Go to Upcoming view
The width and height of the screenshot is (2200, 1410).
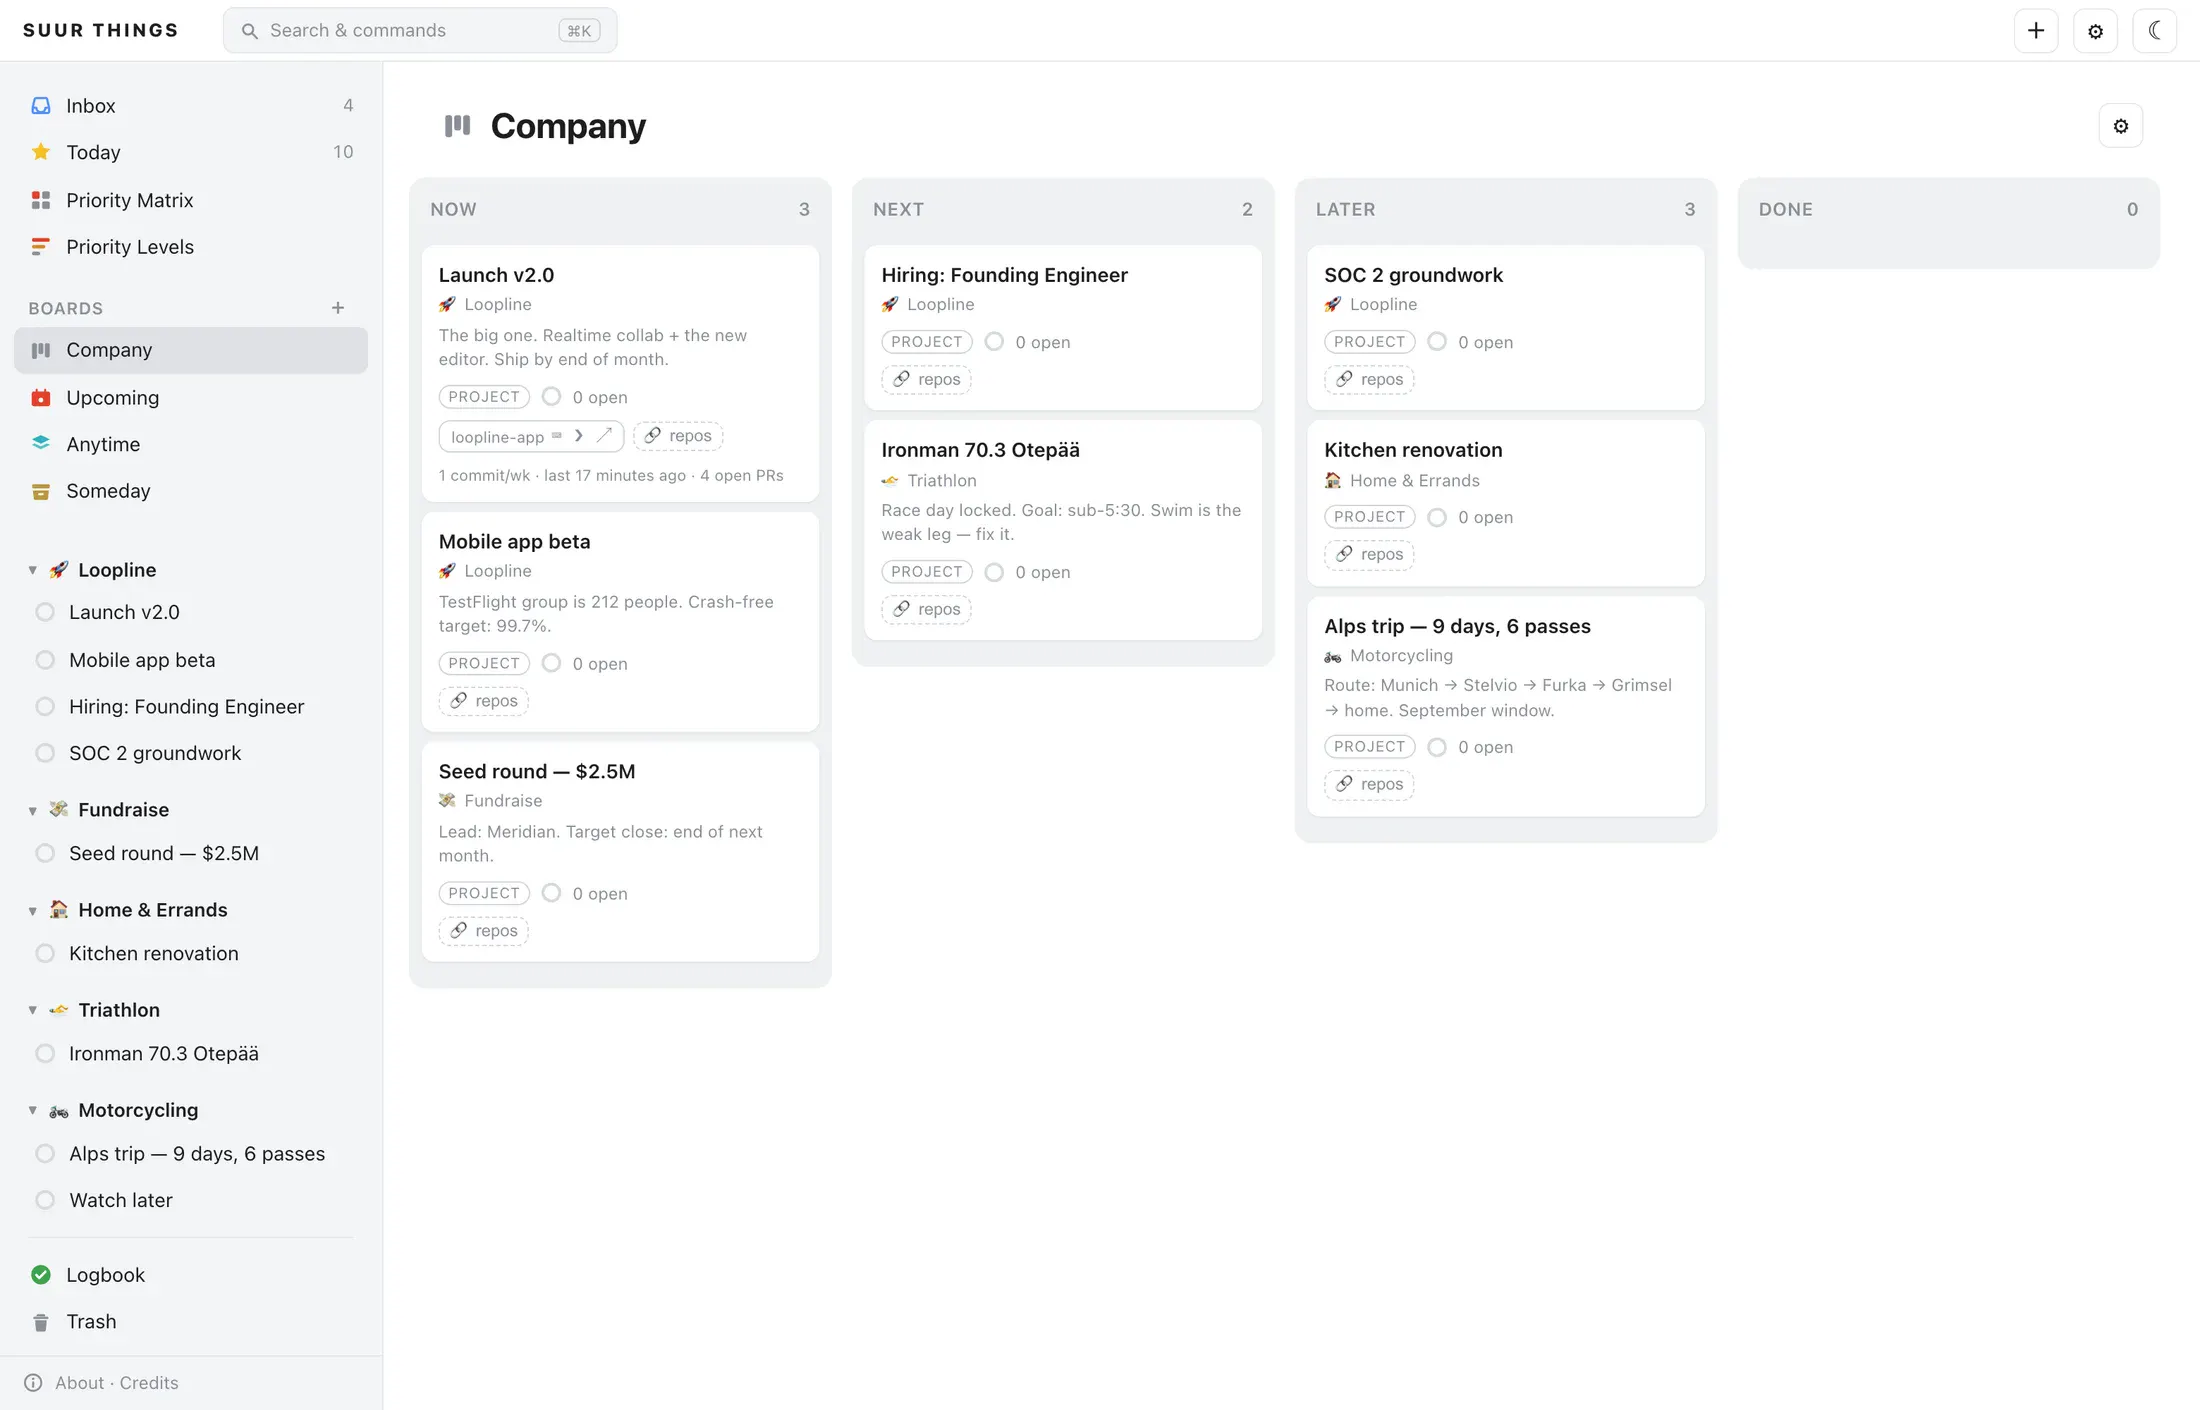pos(191,397)
